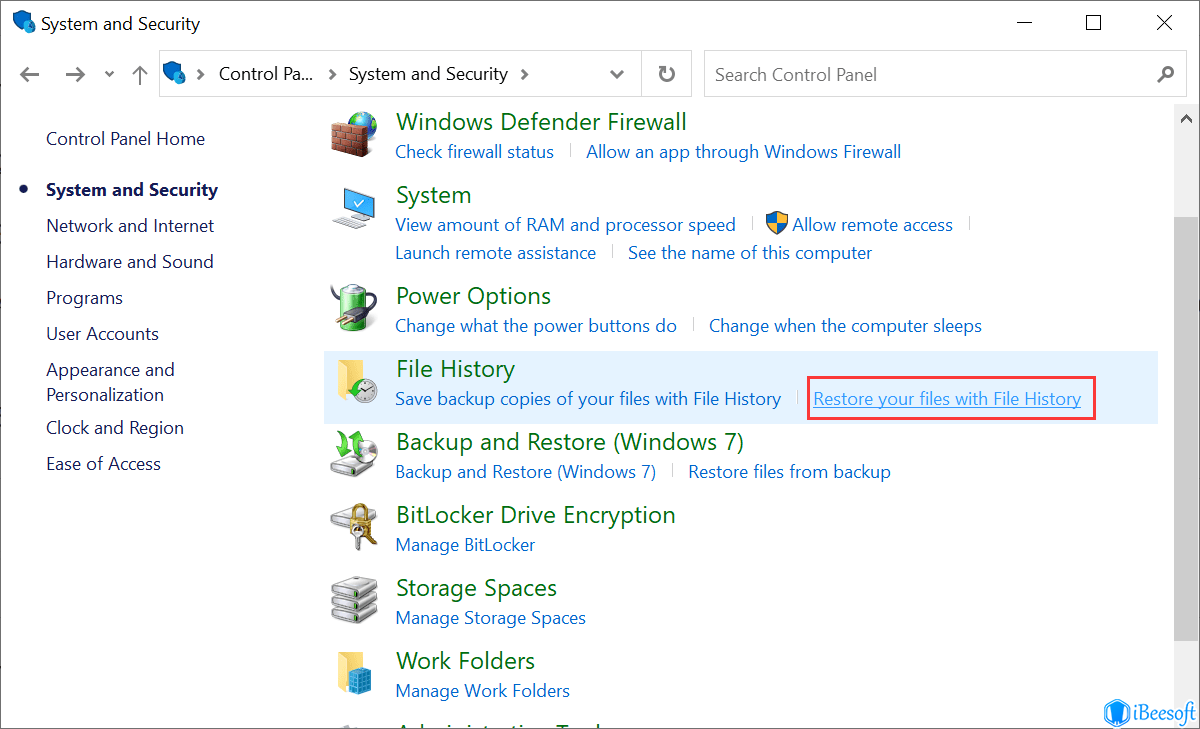Click See the name of this computer
This screenshot has height=729, width=1200.
(750, 253)
